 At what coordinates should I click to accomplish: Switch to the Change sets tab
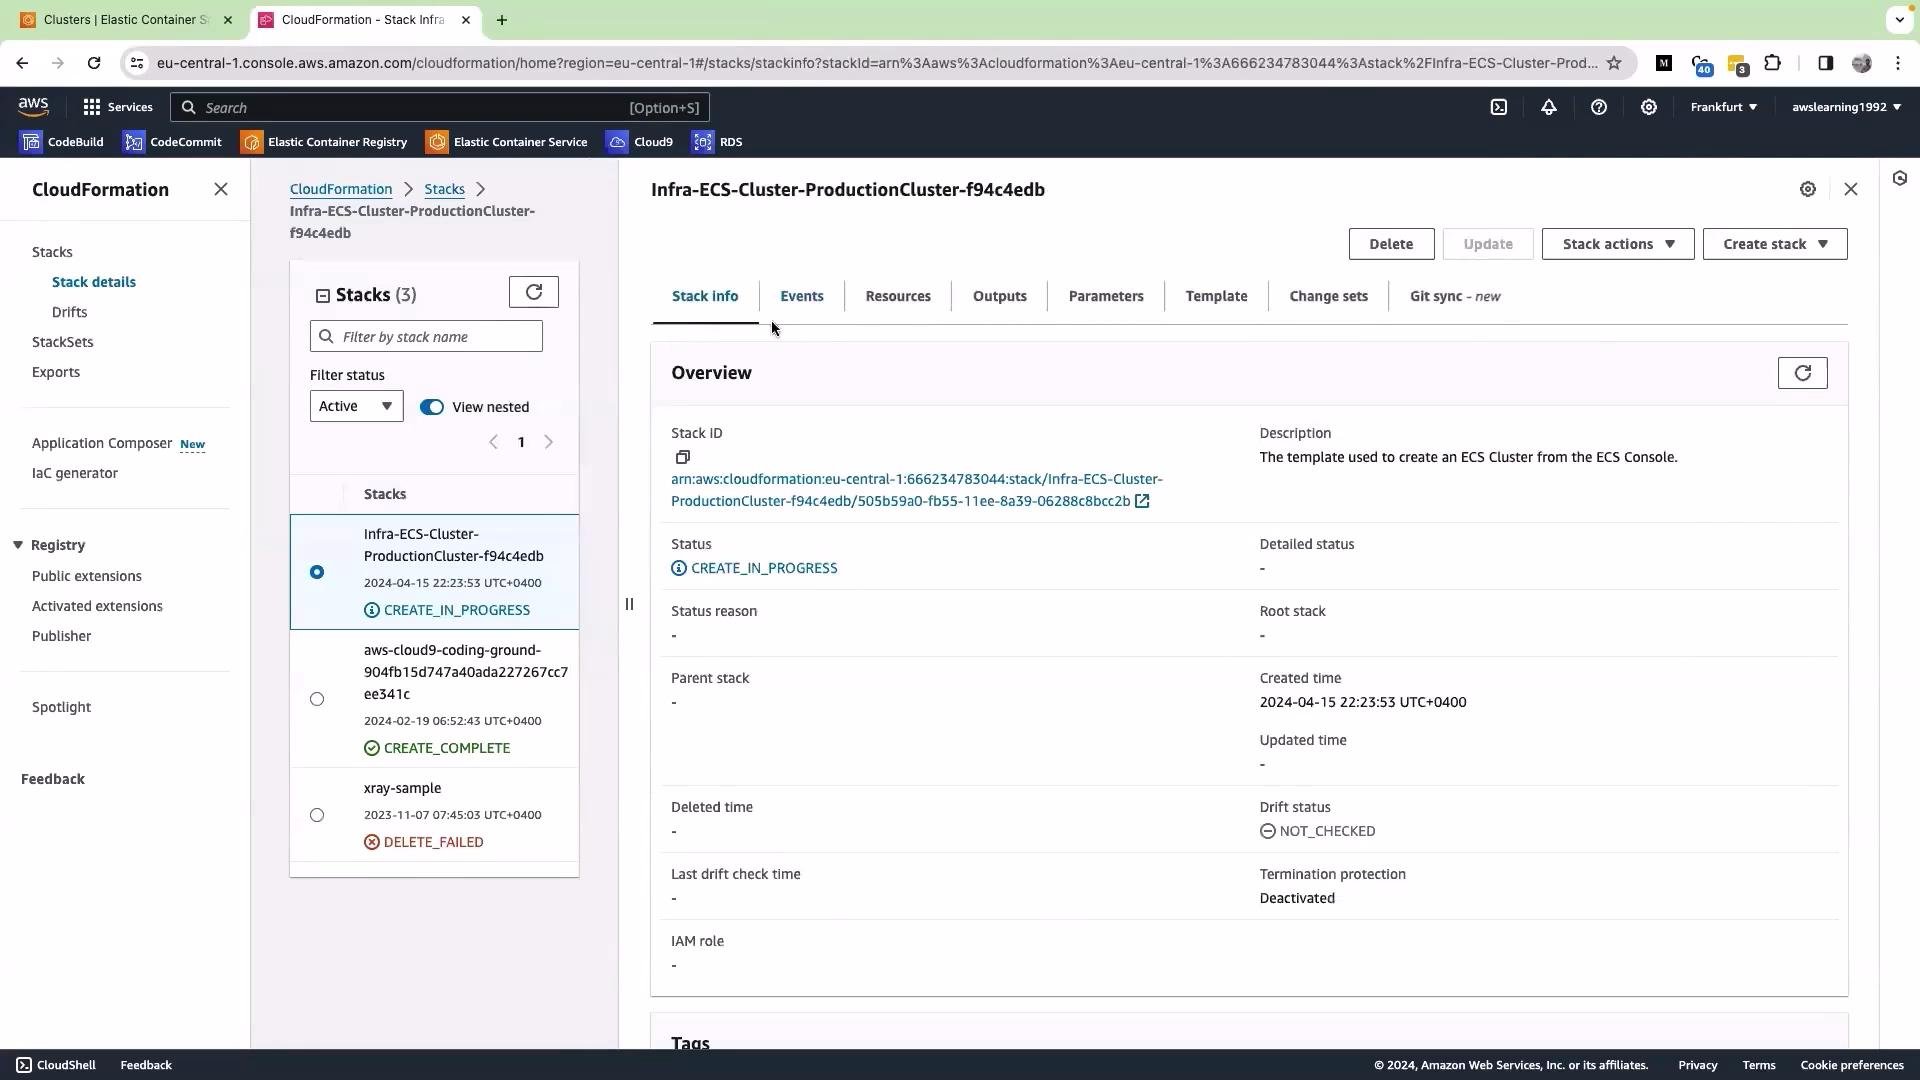tap(1328, 296)
